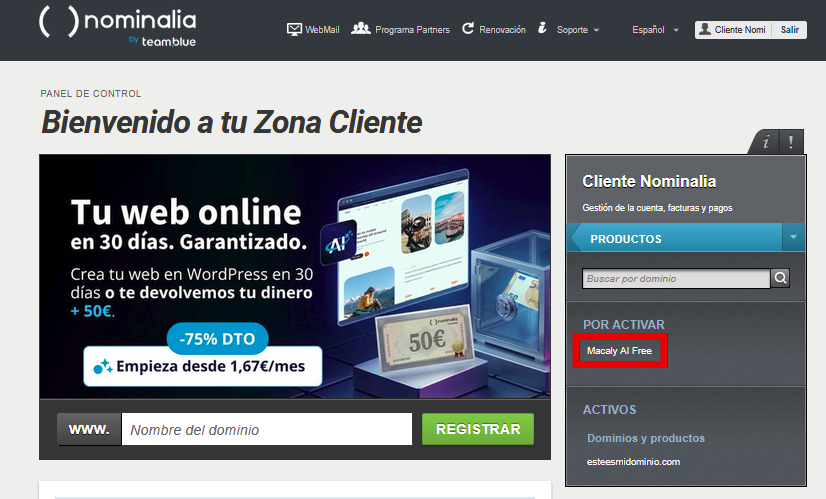Screen dimensions: 826x499
Task: Click the ACTIVOS section label
Action: click(x=609, y=409)
